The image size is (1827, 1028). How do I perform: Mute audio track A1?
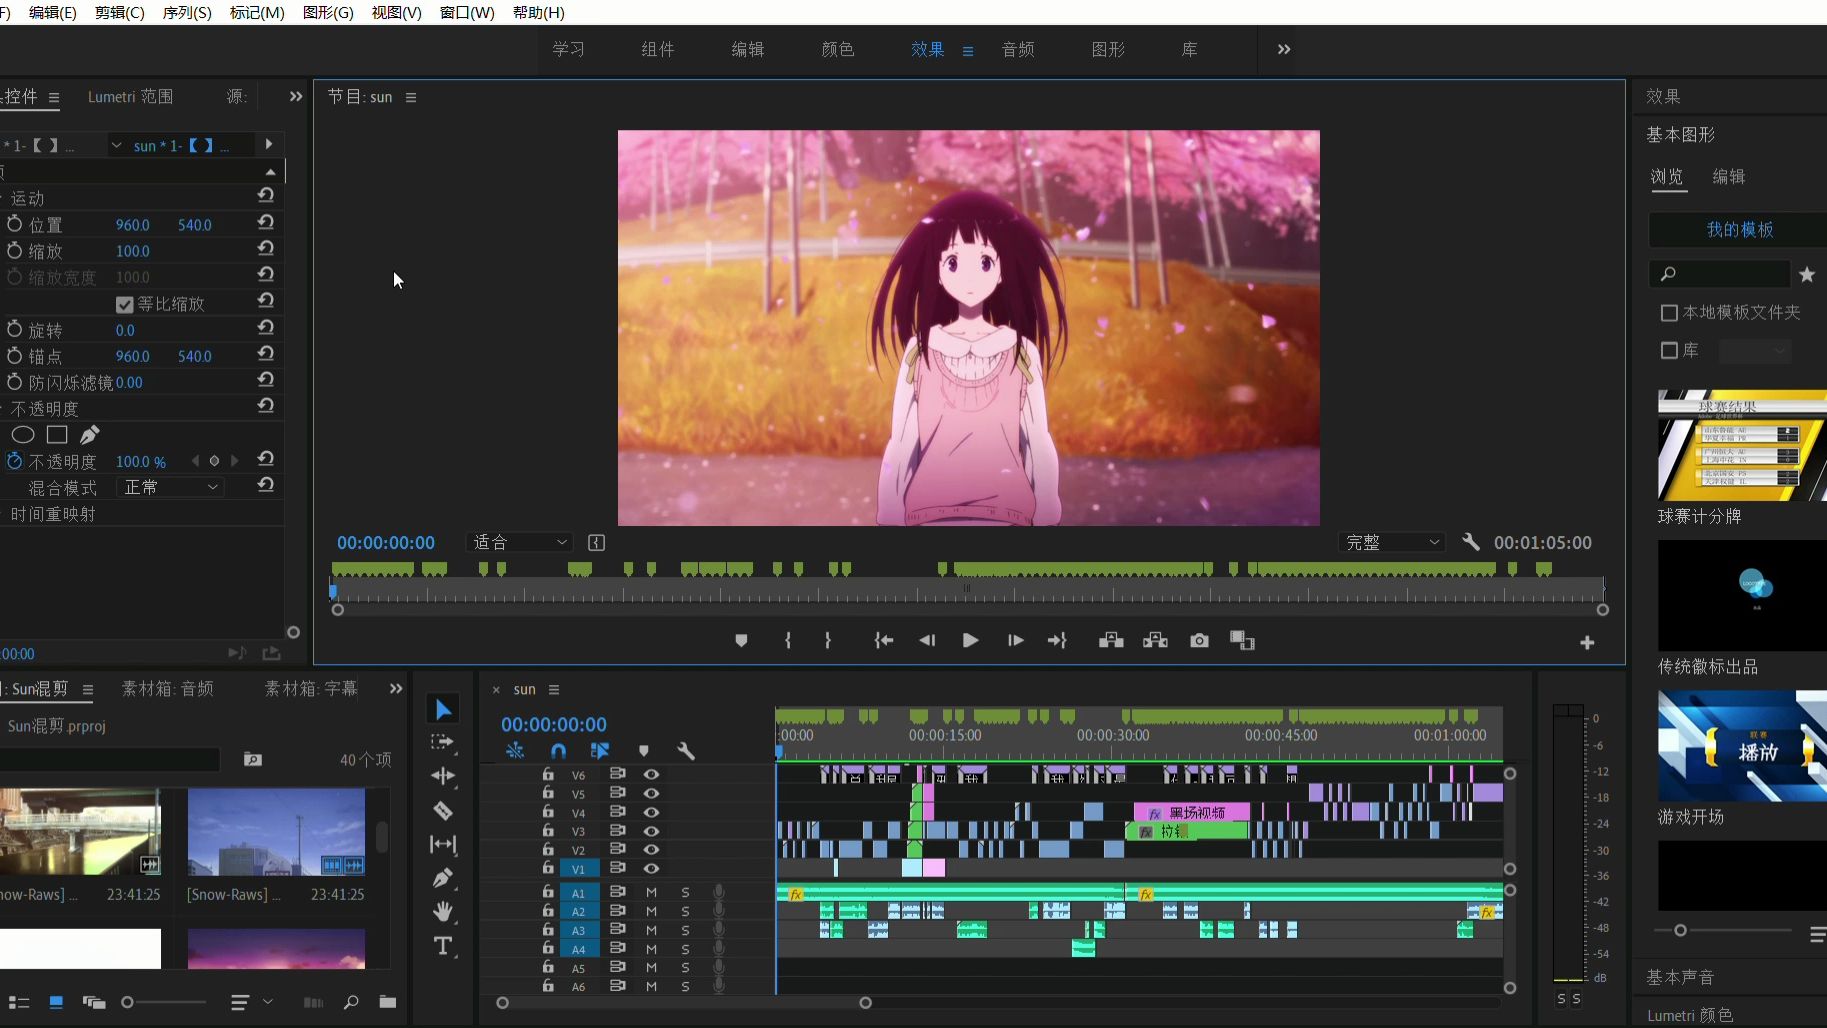tap(651, 892)
